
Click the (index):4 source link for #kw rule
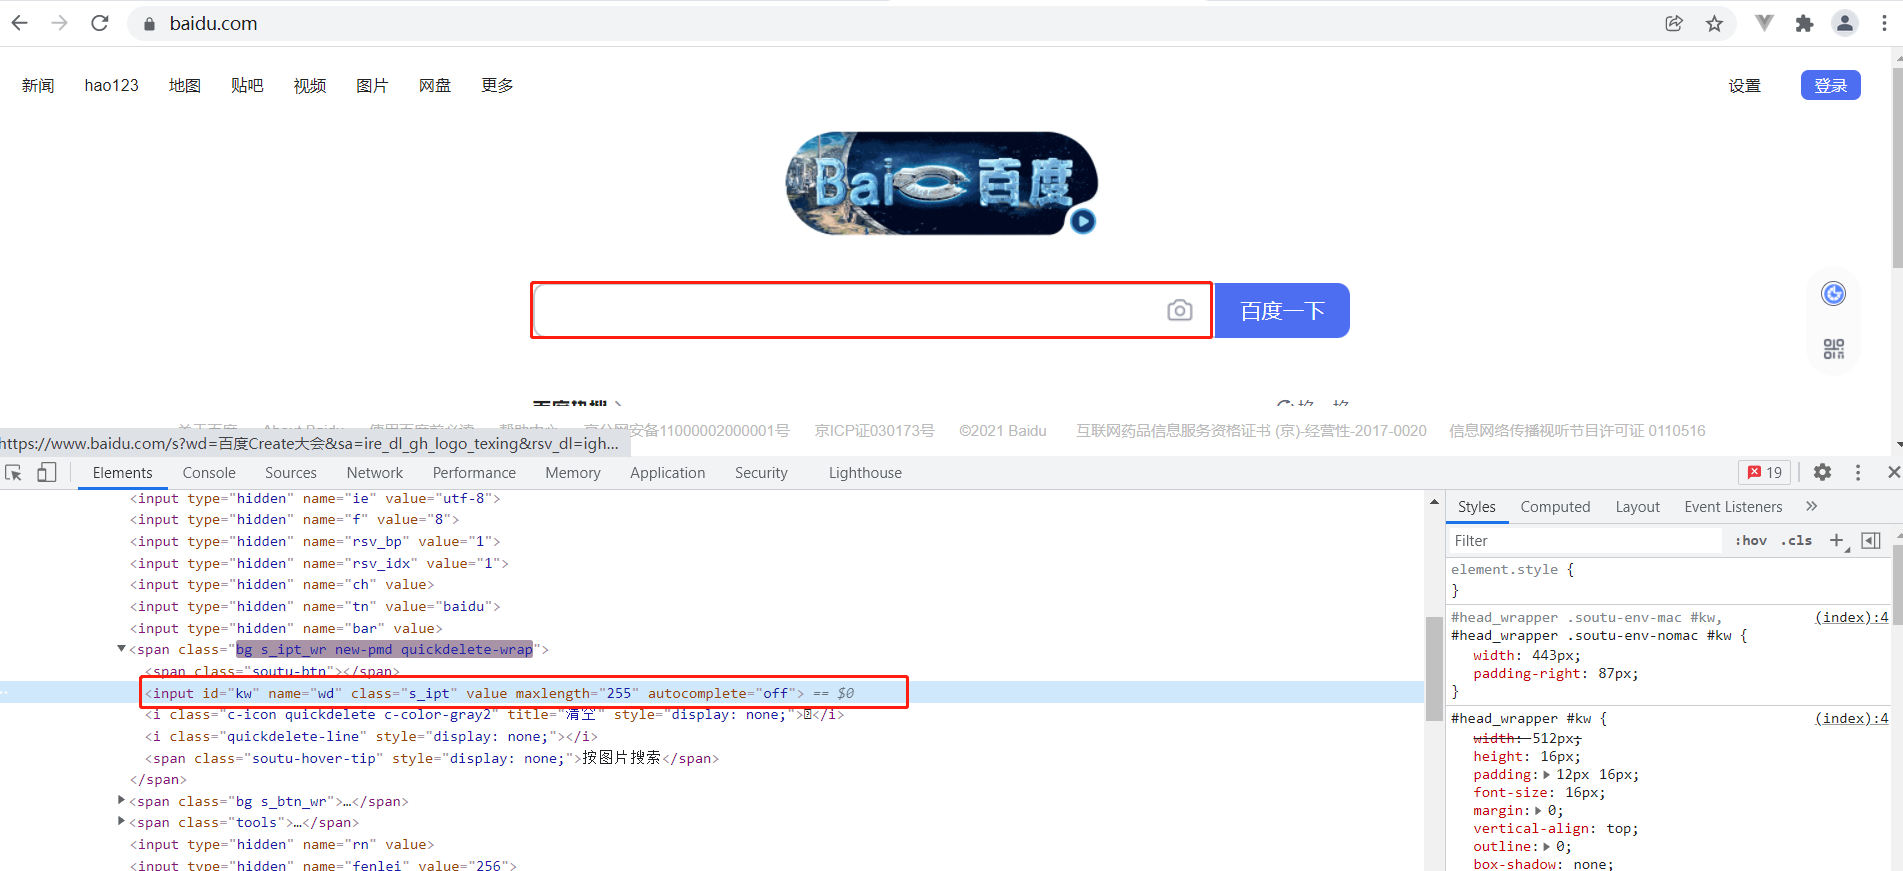pyautogui.click(x=1851, y=718)
